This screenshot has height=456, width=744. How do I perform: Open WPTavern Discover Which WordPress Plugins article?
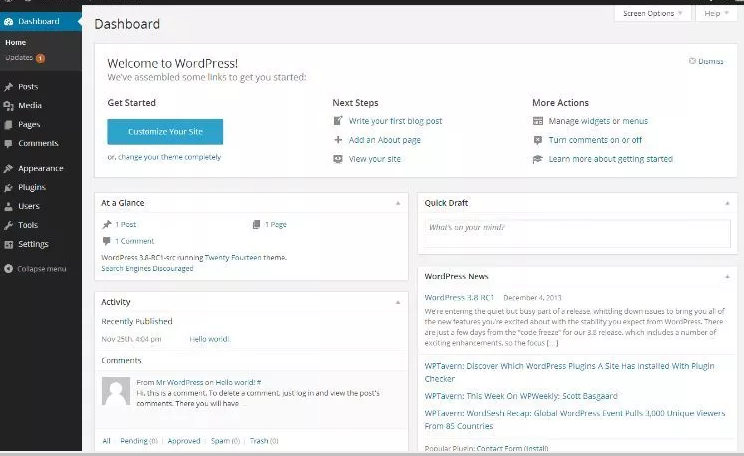point(569,372)
